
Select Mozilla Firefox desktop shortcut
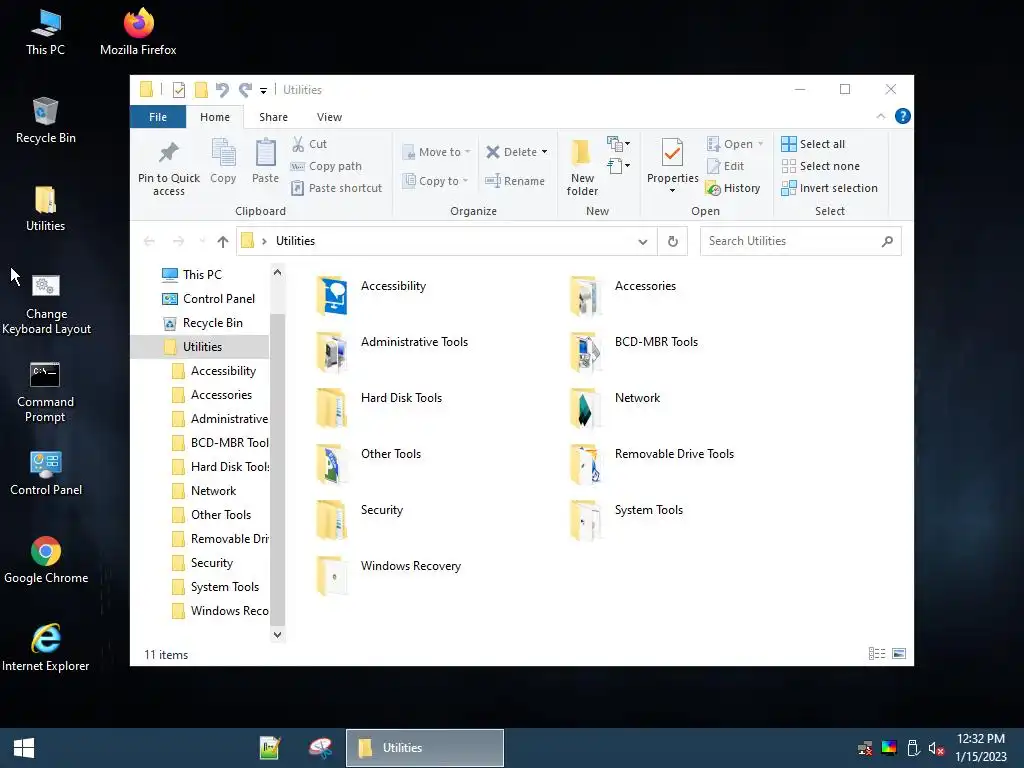[x=138, y=32]
